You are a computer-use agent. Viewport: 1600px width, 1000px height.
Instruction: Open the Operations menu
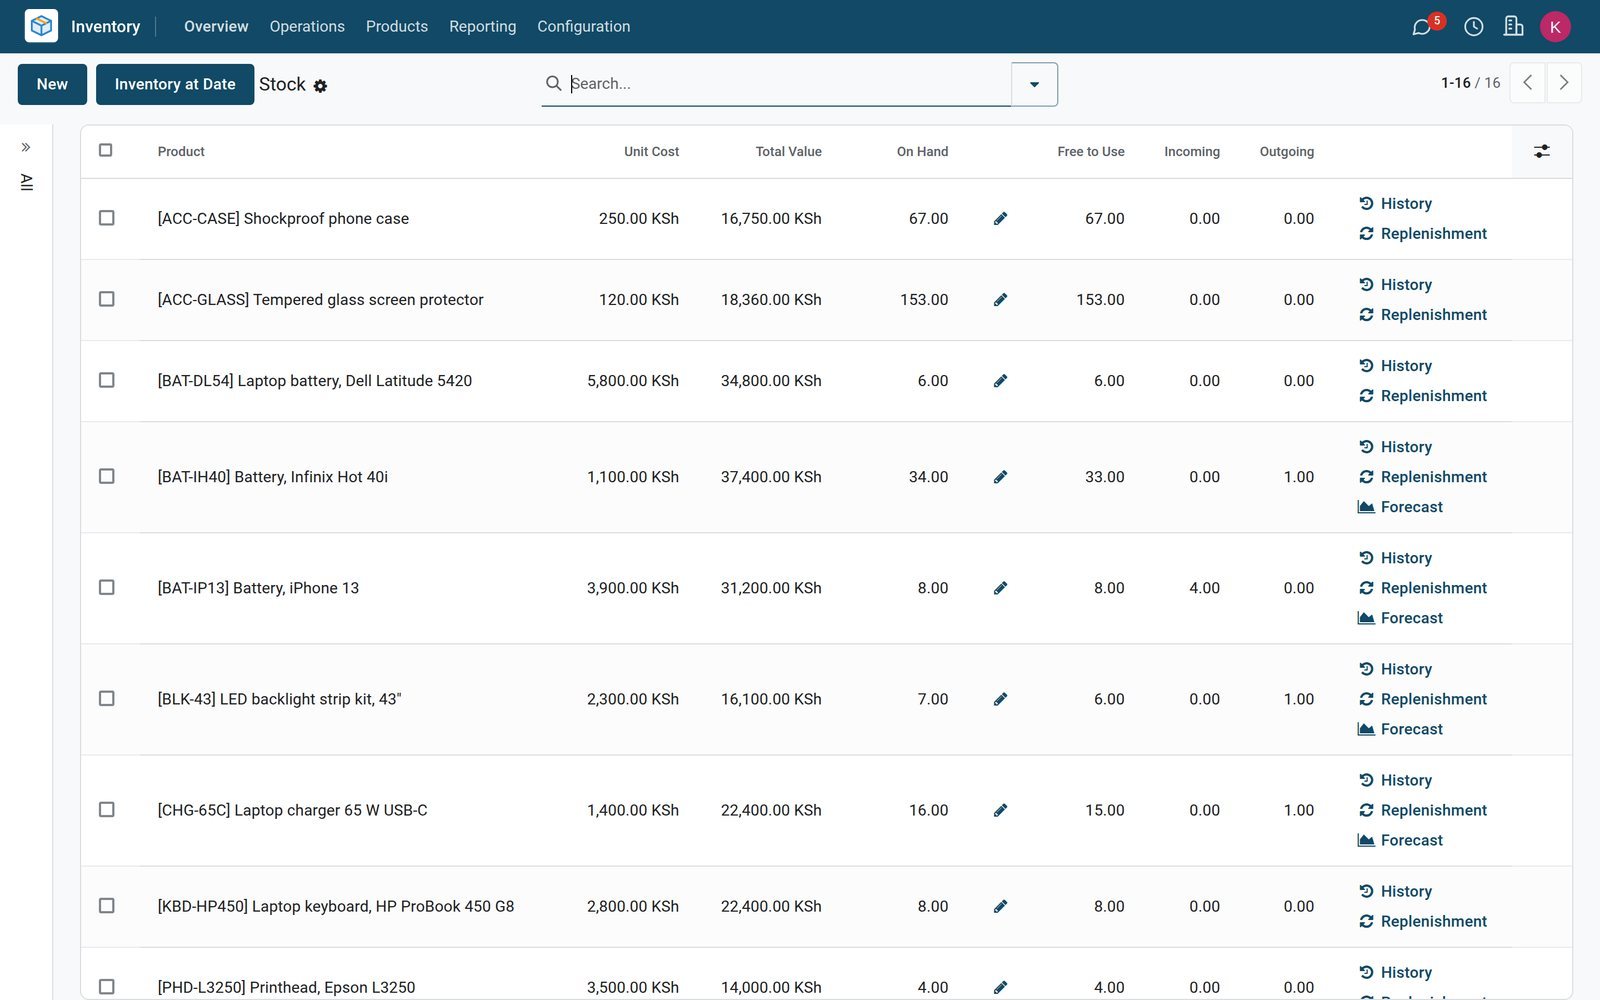[x=307, y=27]
